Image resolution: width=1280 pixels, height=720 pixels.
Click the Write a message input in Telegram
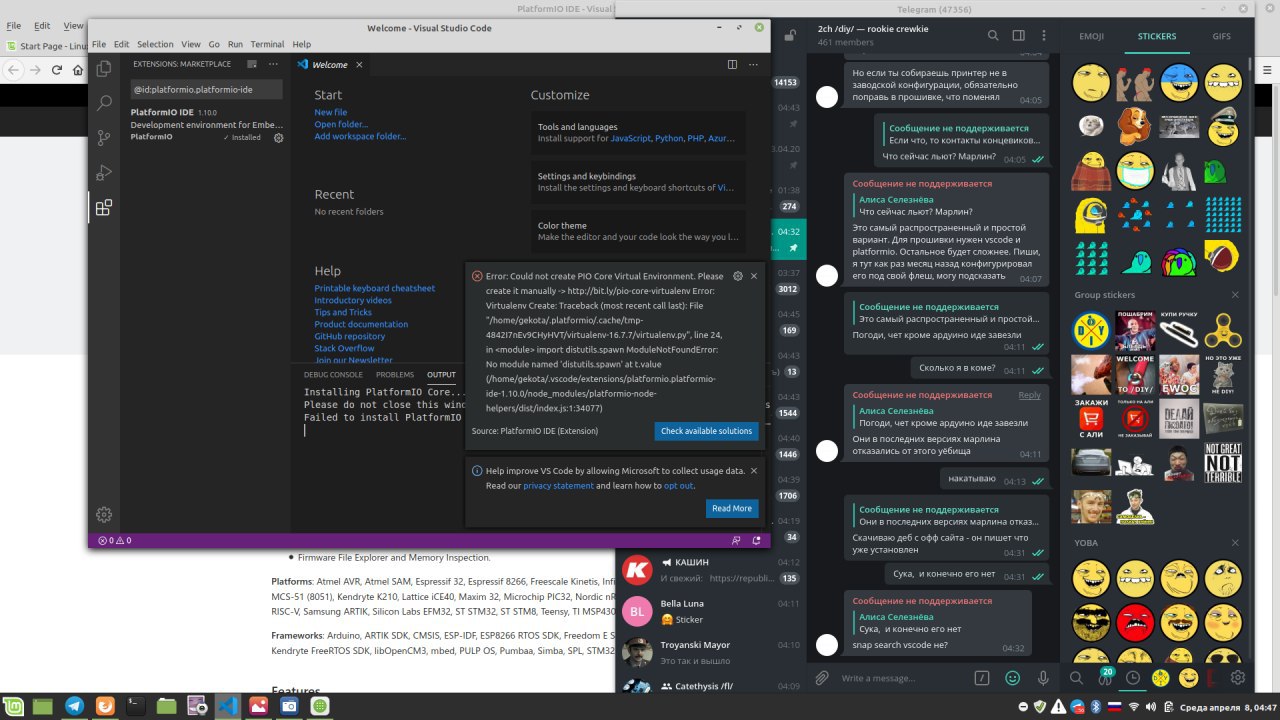point(902,678)
